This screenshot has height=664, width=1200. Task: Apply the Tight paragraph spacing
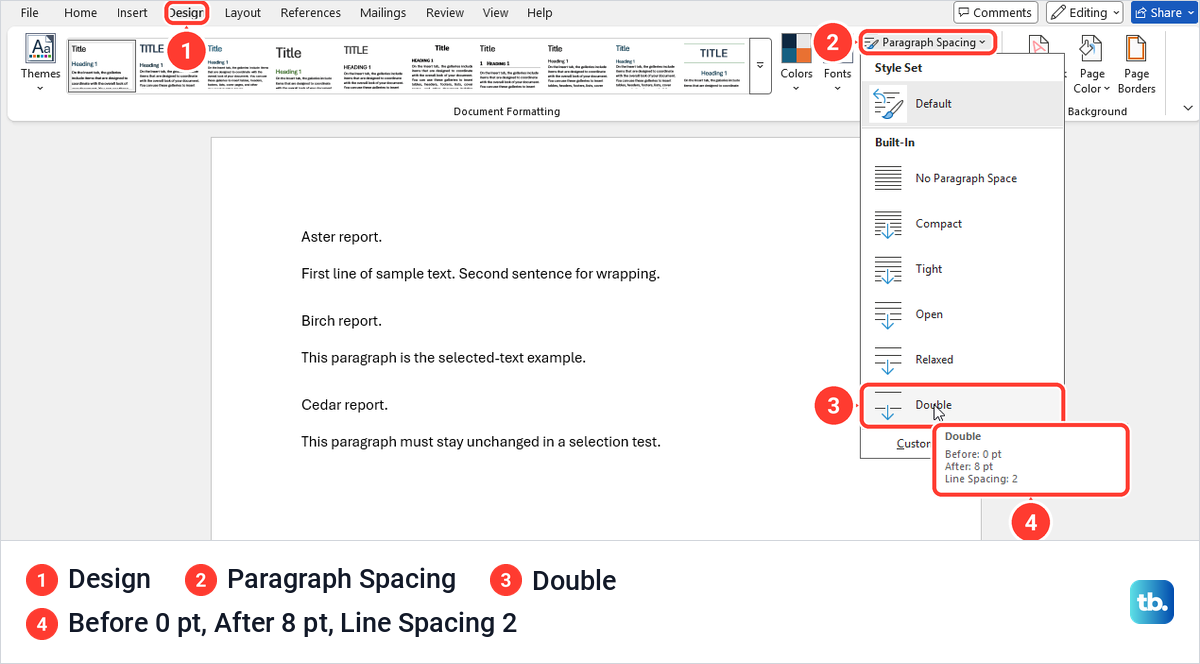click(962, 269)
